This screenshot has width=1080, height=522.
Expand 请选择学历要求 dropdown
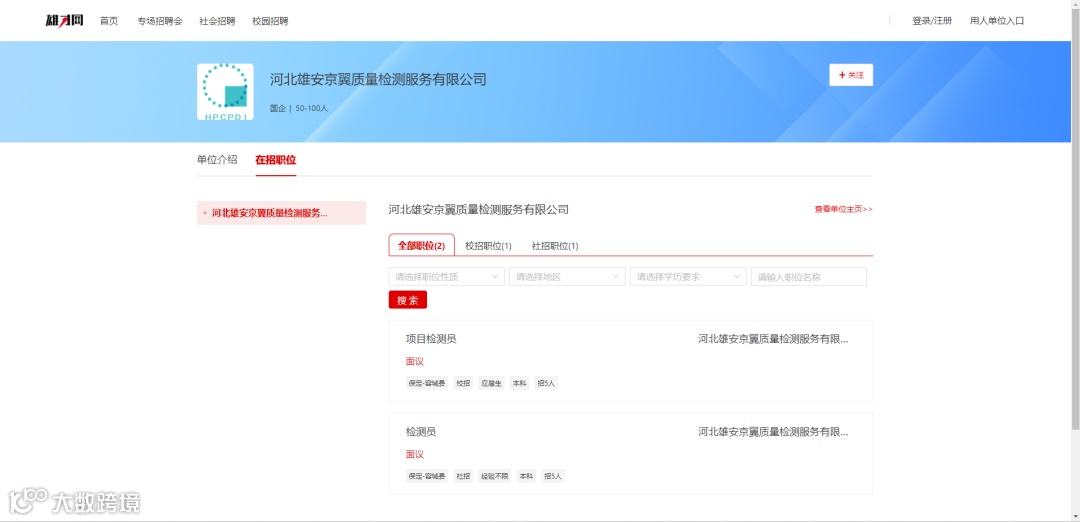click(688, 277)
